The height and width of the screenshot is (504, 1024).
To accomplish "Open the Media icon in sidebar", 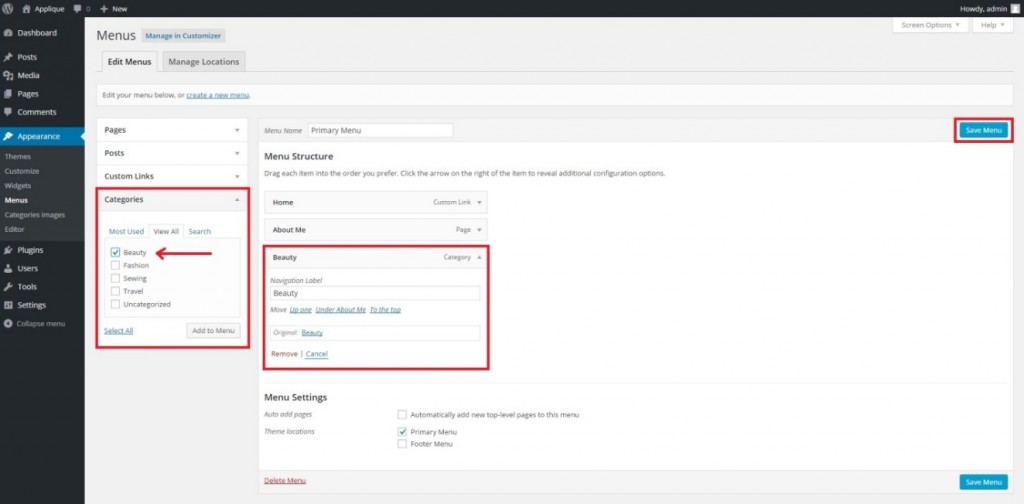I will (8, 75).
